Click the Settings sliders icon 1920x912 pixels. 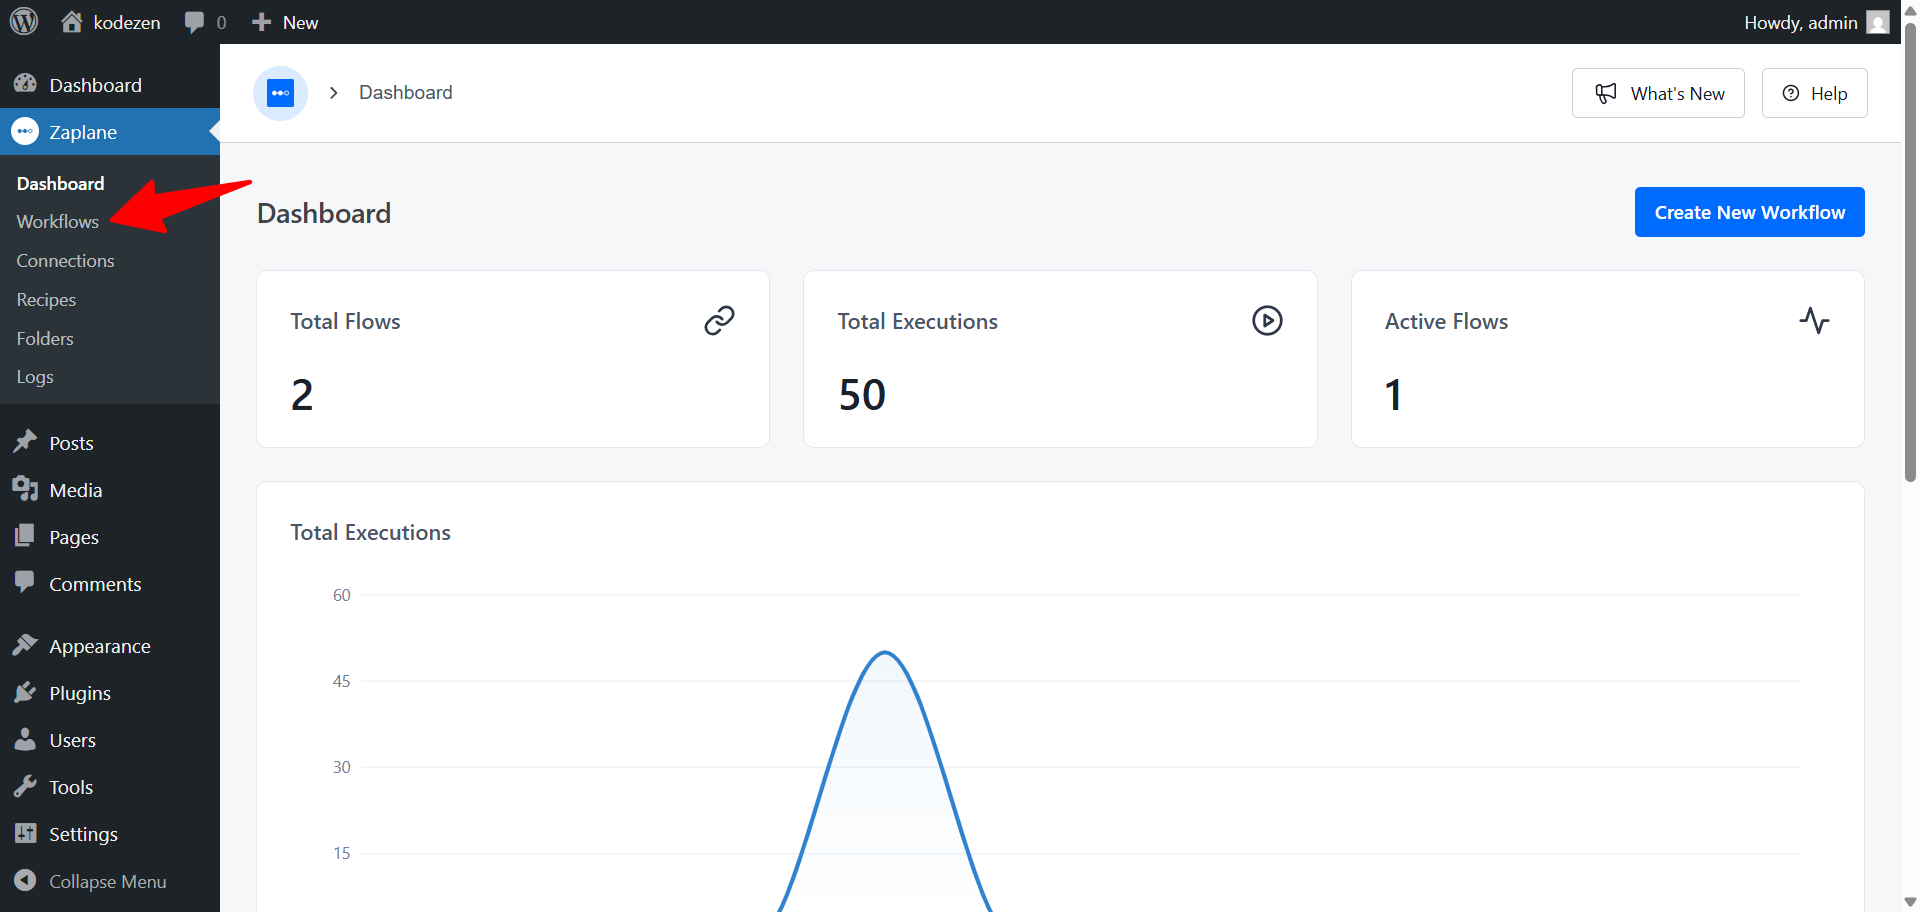(x=25, y=833)
